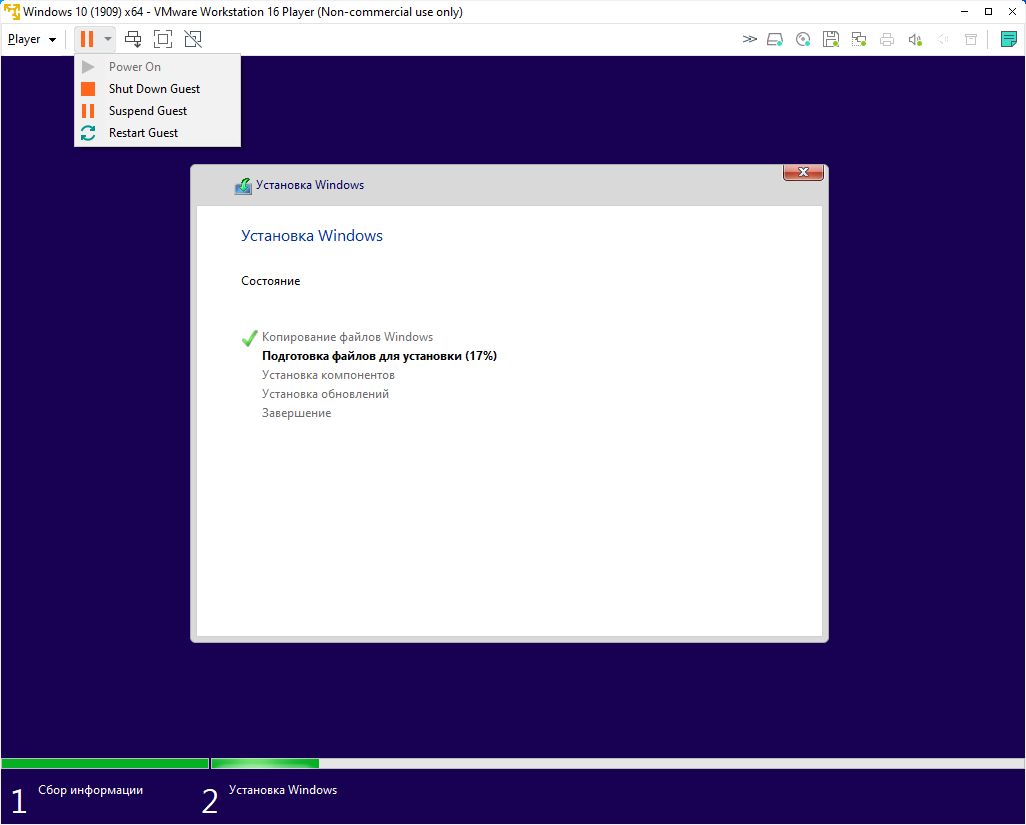Screen dimensions: 1026x825
Task: Click the greyed-out archive box device icon
Action: [971, 39]
